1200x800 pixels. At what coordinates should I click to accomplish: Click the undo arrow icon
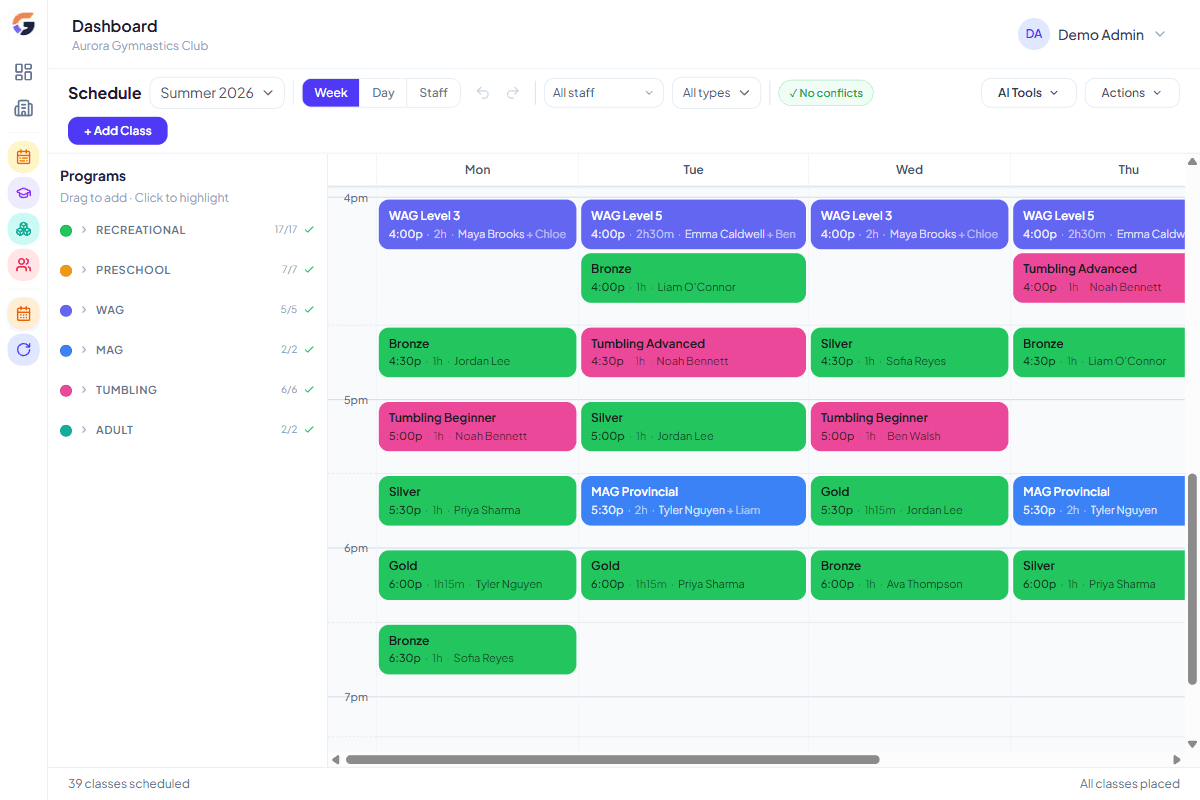pos(483,93)
